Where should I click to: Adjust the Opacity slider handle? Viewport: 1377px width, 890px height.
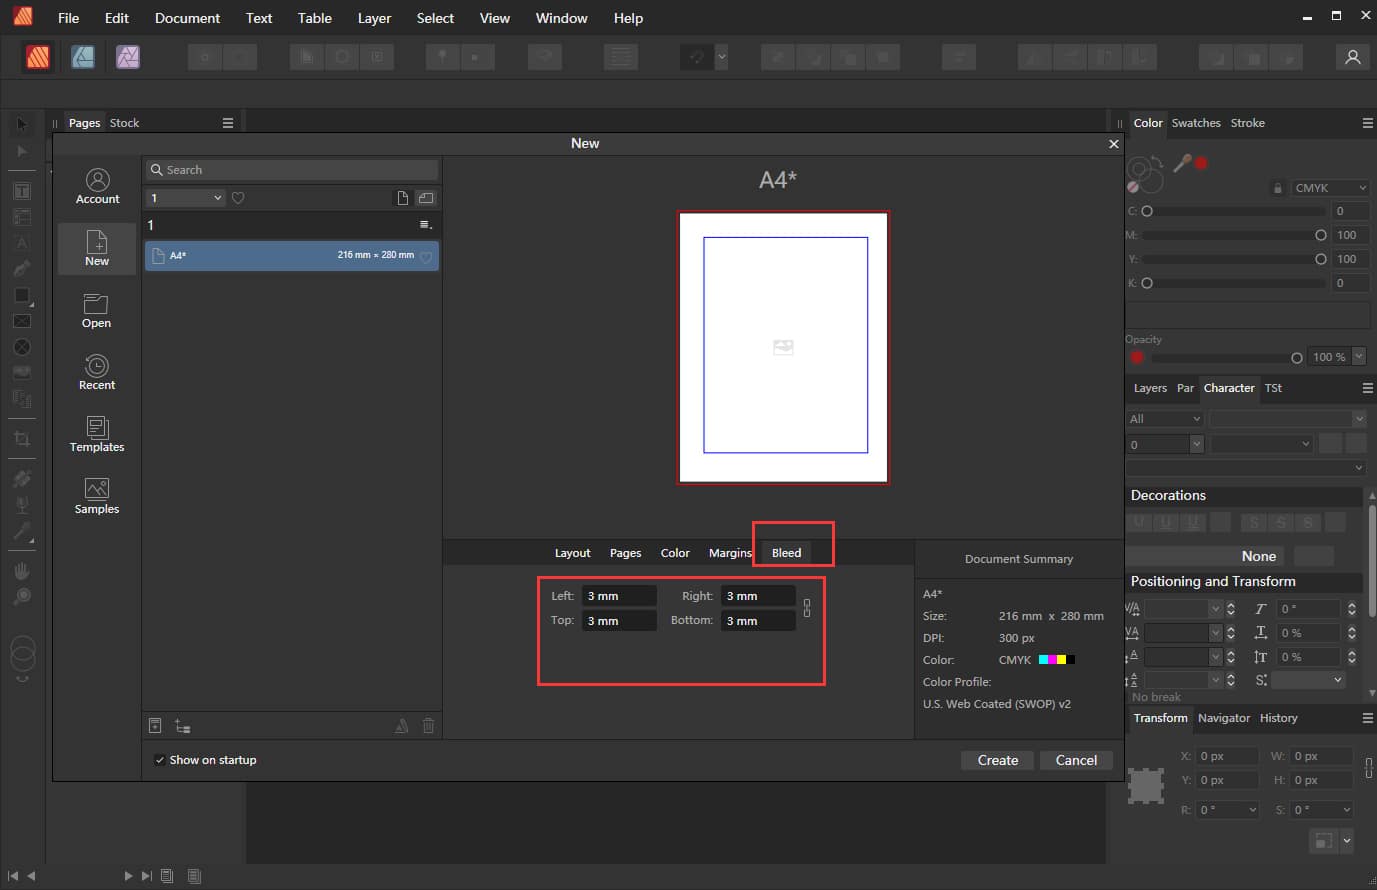1297,357
